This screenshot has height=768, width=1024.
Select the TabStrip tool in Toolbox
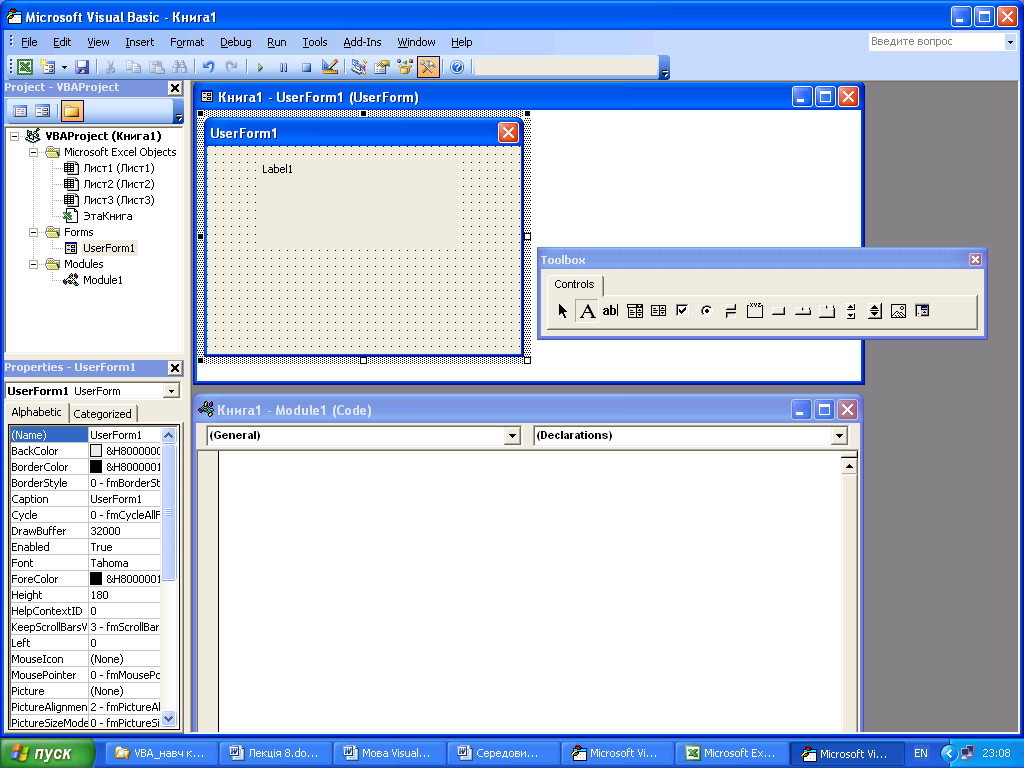(x=803, y=311)
